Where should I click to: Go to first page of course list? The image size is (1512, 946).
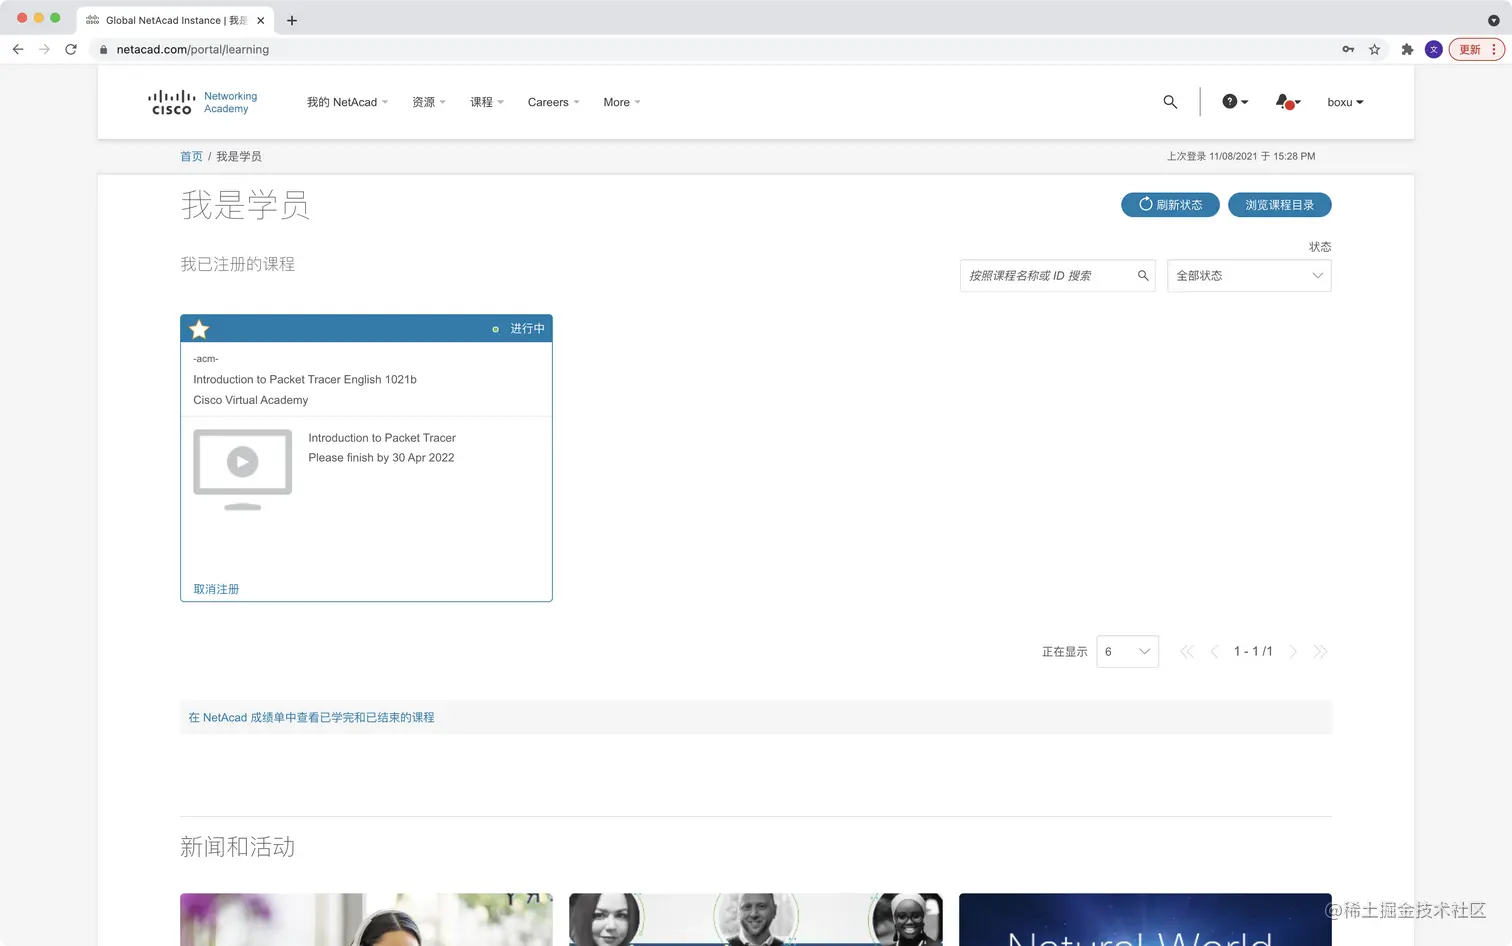(1187, 652)
